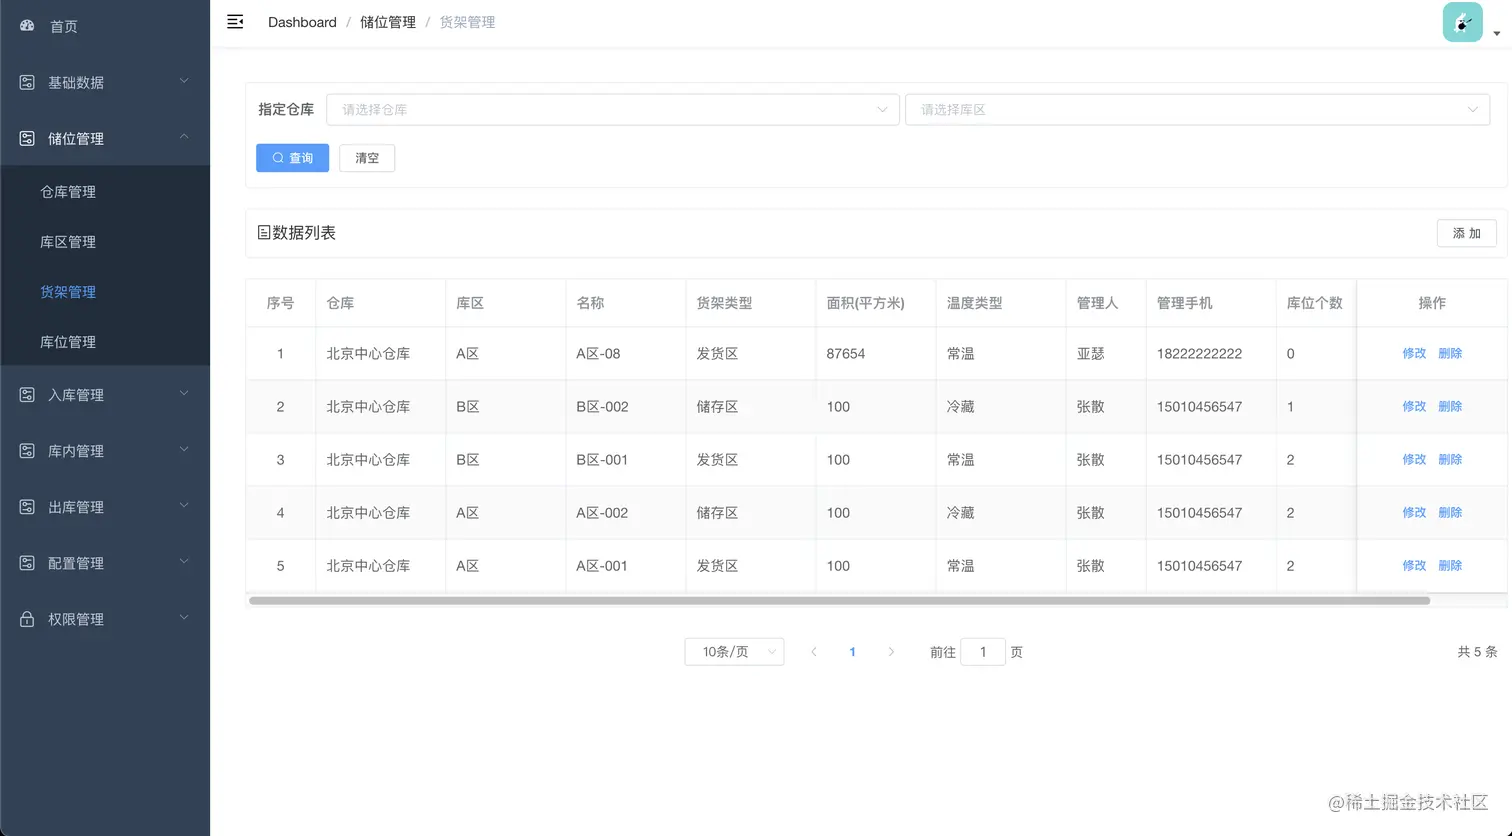Expand the 基础数据 menu chevron

coord(184,81)
